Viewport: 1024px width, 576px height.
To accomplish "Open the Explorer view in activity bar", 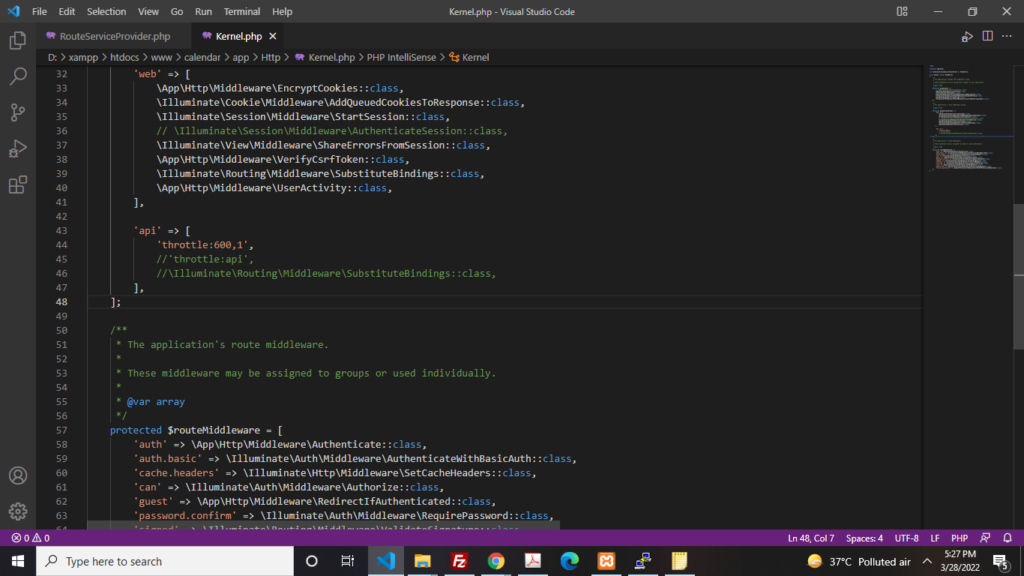I will coord(17,41).
